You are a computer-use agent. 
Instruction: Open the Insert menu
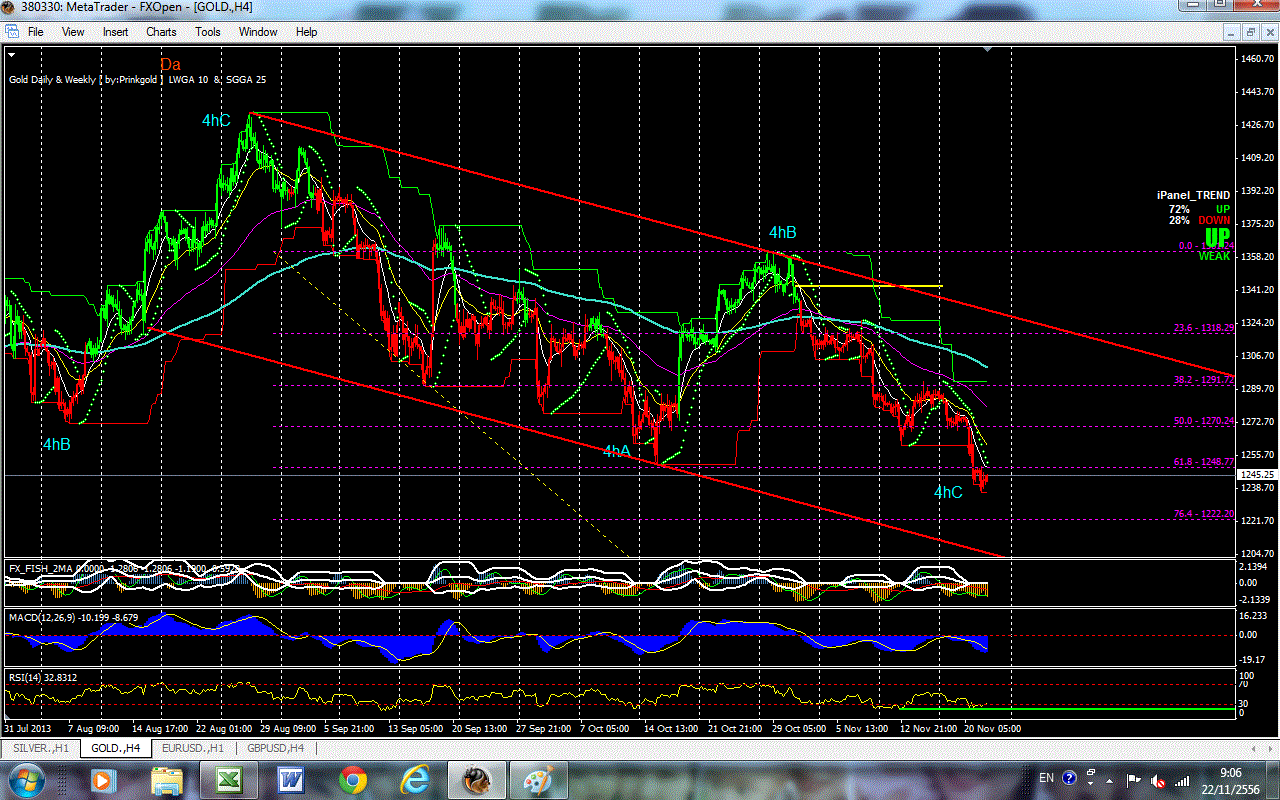point(115,32)
